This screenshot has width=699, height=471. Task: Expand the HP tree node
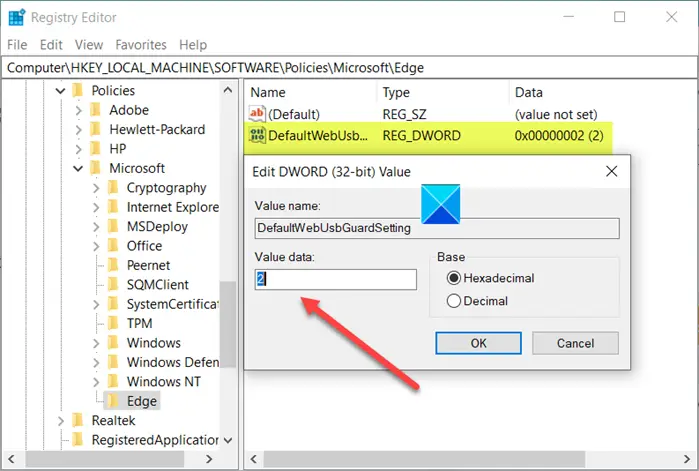pos(78,149)
